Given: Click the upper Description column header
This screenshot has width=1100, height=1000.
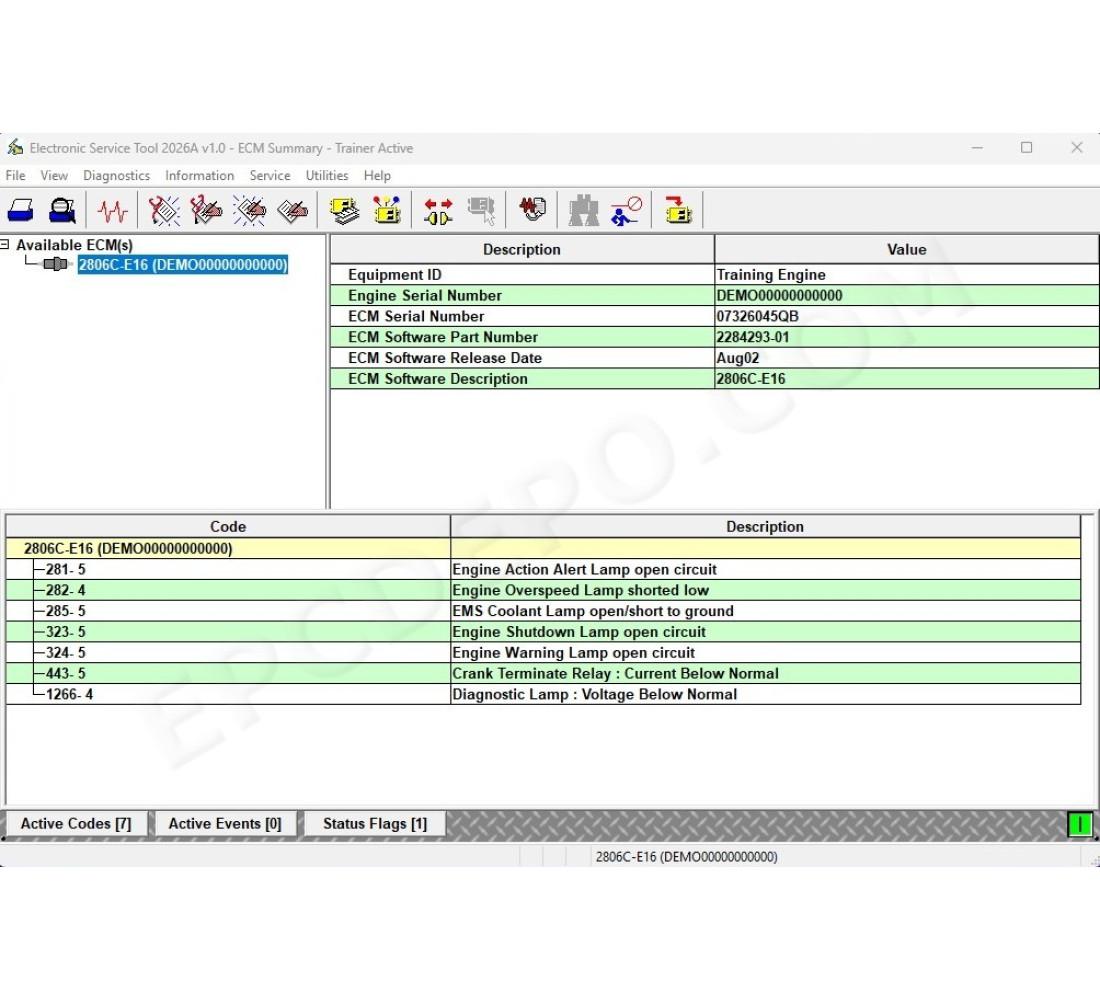Looking at the screenshot, I should [x=522, y=249].
